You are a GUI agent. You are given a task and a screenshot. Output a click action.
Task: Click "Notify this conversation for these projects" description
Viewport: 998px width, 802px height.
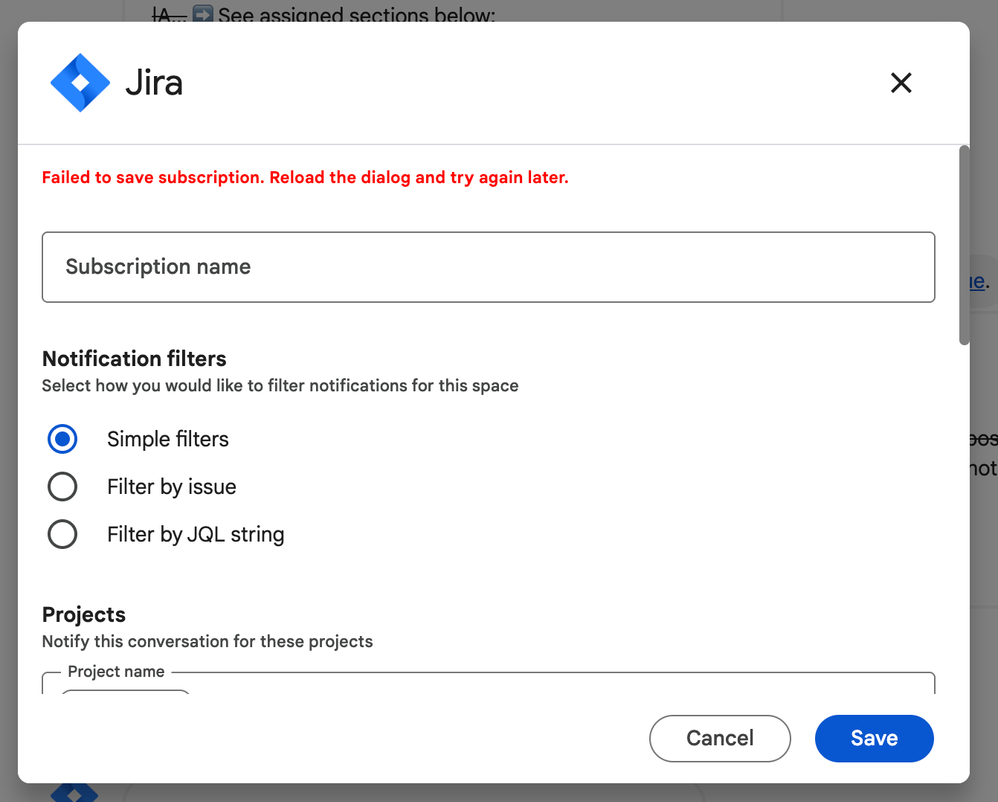(207, 642)
